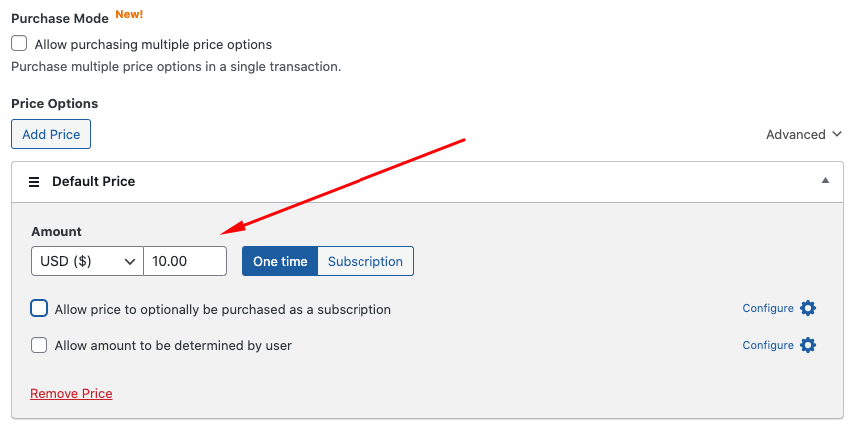854x442 pixels.
Task: Click the Add Price button
Action: (51, 134)
